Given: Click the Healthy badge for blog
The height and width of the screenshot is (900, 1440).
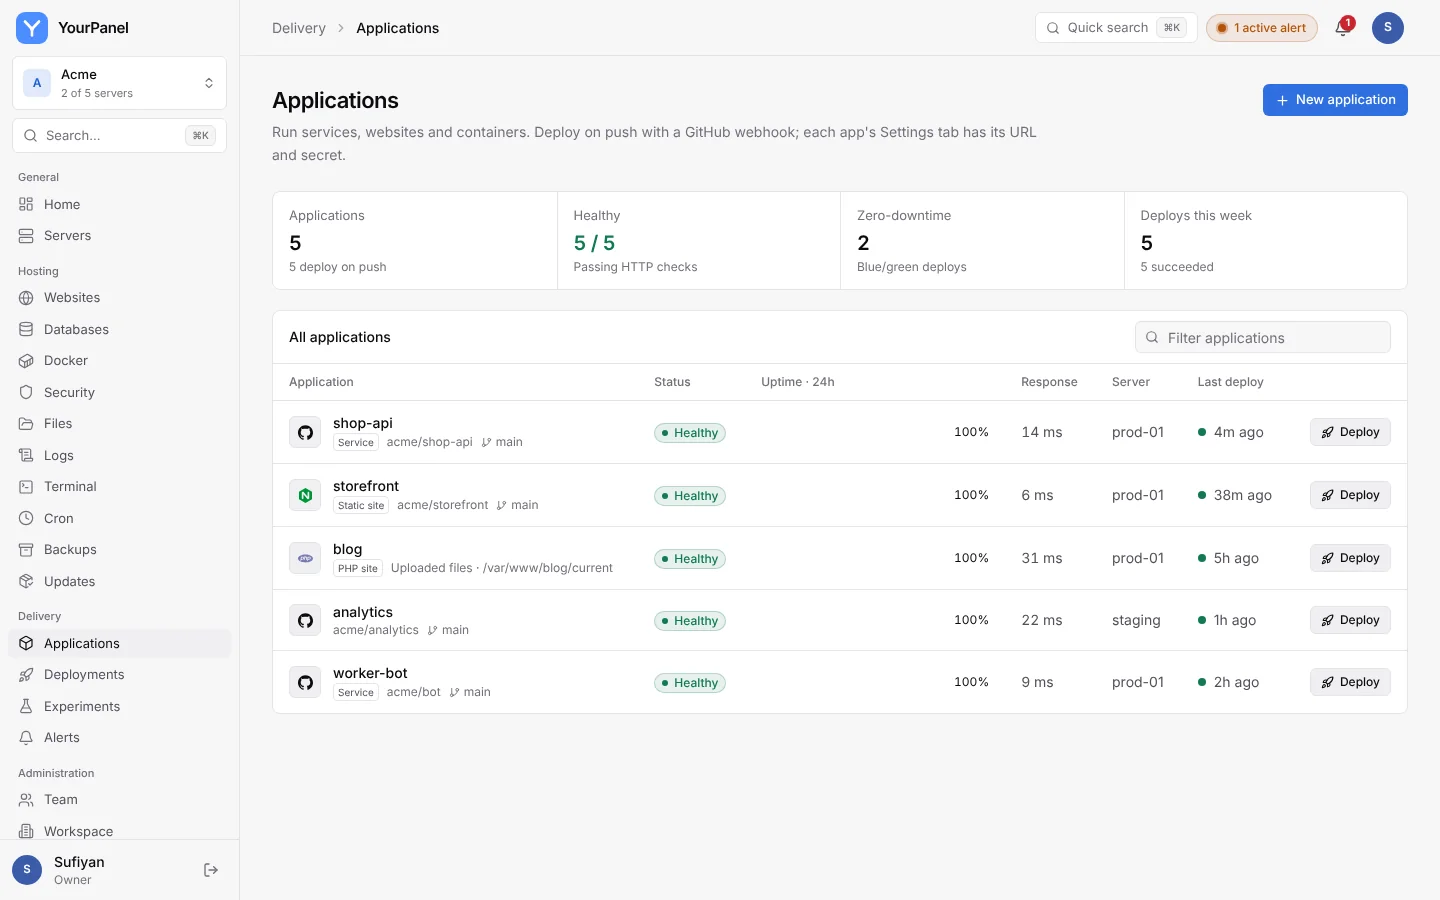Looking at the screenshot, I should [x=690, y=559].
